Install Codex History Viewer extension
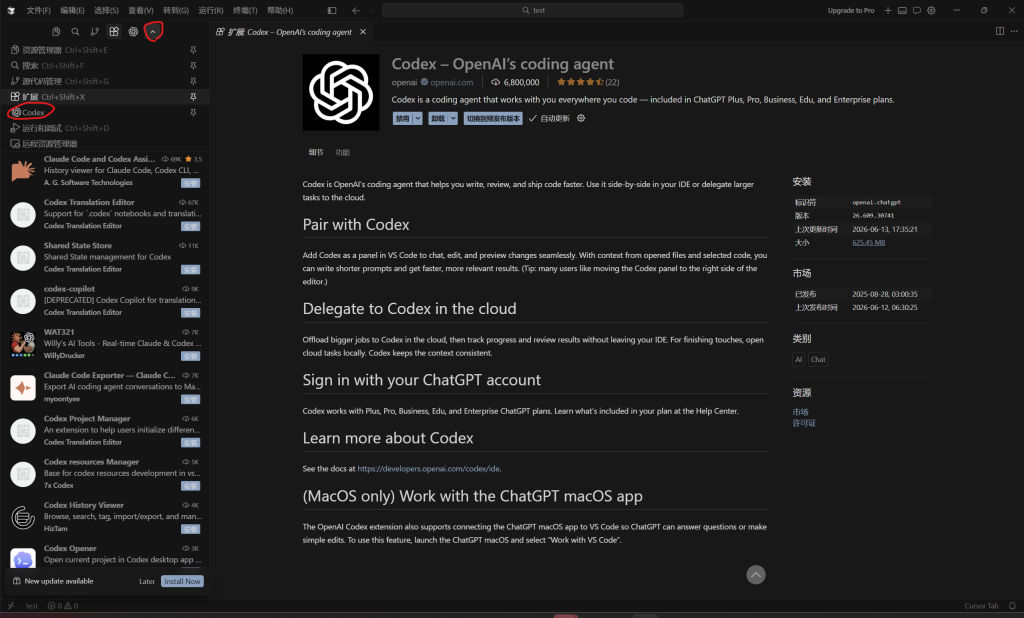Viewport: 1024px width, 618px height. point(191,529)
